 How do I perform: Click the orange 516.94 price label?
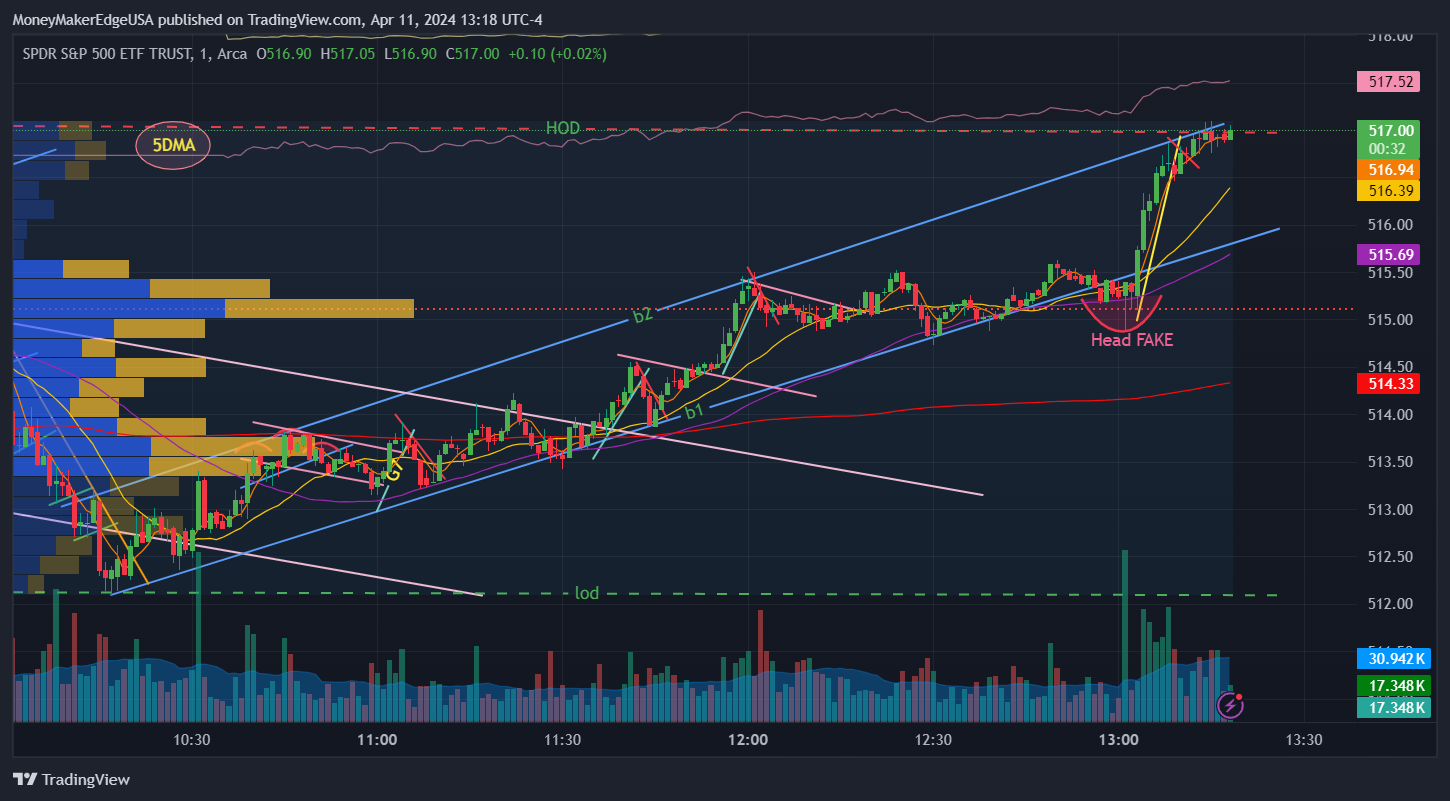[1389, 170]
